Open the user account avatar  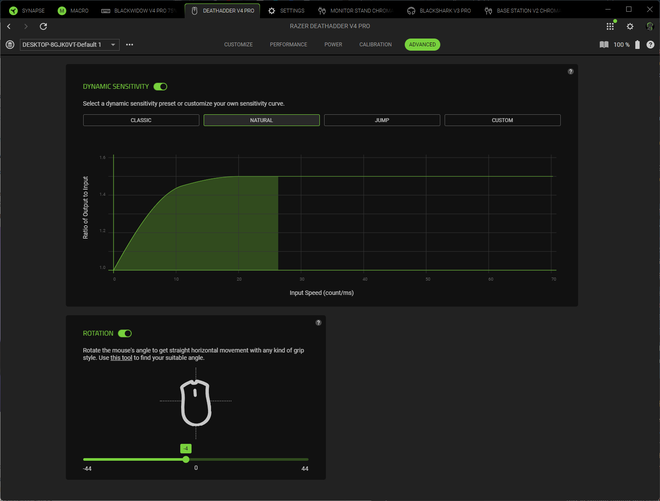649,26
